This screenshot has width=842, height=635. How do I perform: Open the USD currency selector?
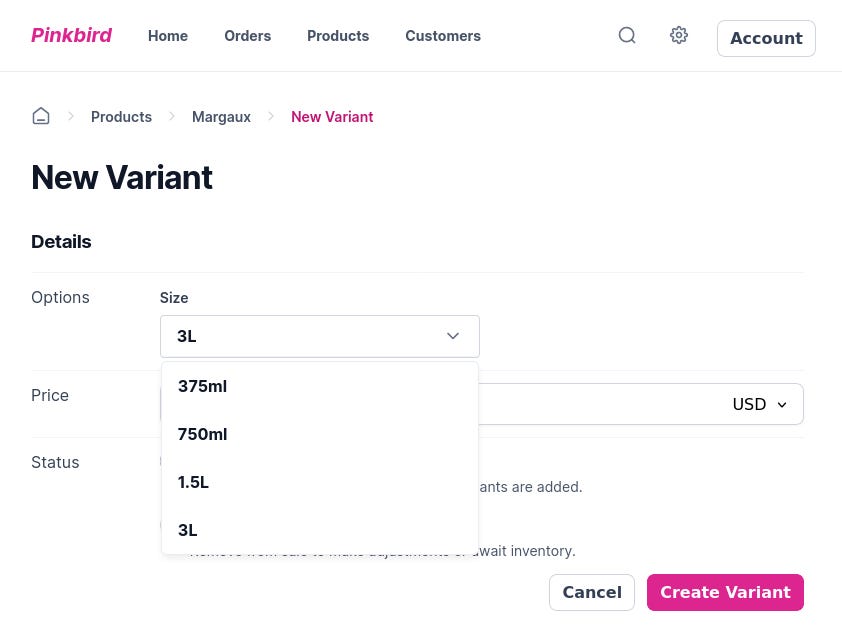[x=759, y=405]
